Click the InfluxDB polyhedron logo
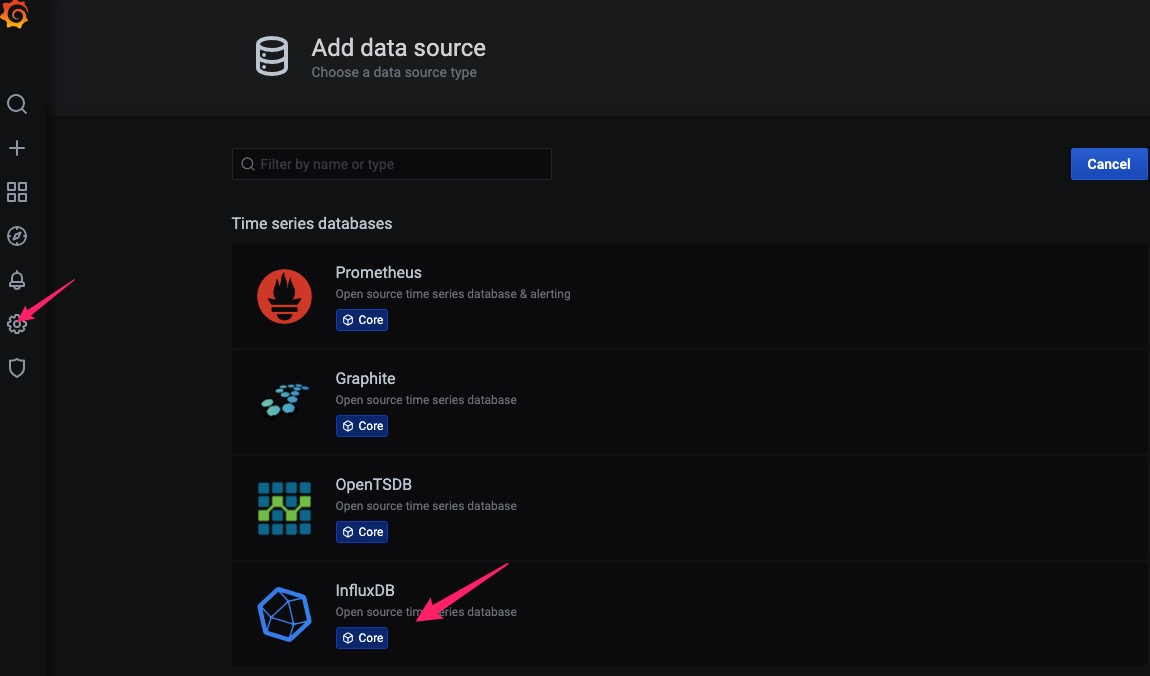Viewport: 1150px width, 676px height. (x=284, y=614)
